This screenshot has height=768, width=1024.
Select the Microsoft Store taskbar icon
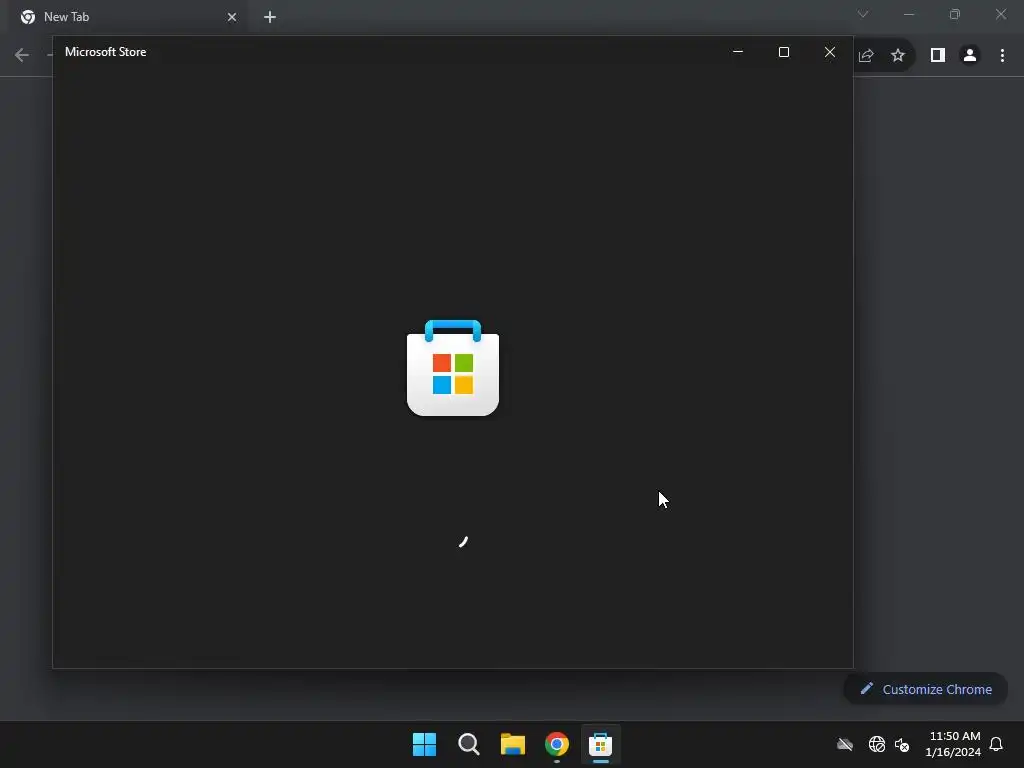(x=601, y=744)
